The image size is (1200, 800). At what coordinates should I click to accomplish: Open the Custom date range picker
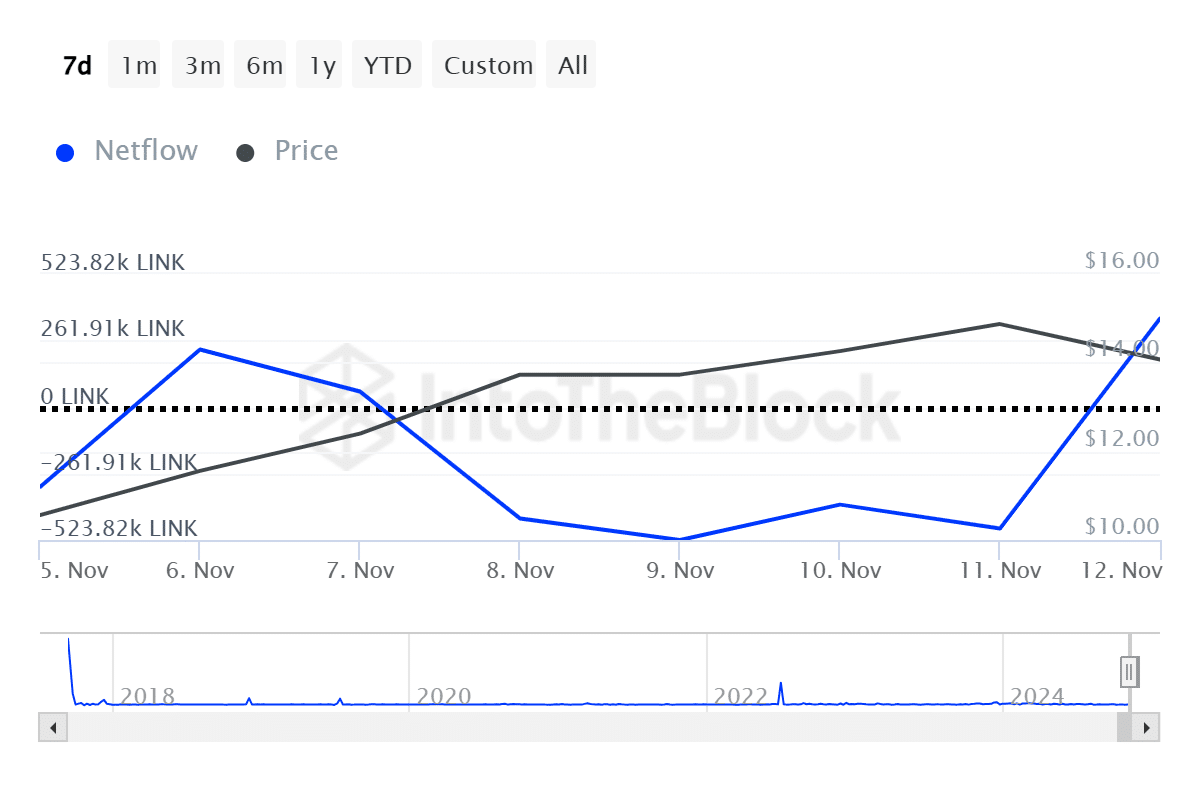click(488, 66)
